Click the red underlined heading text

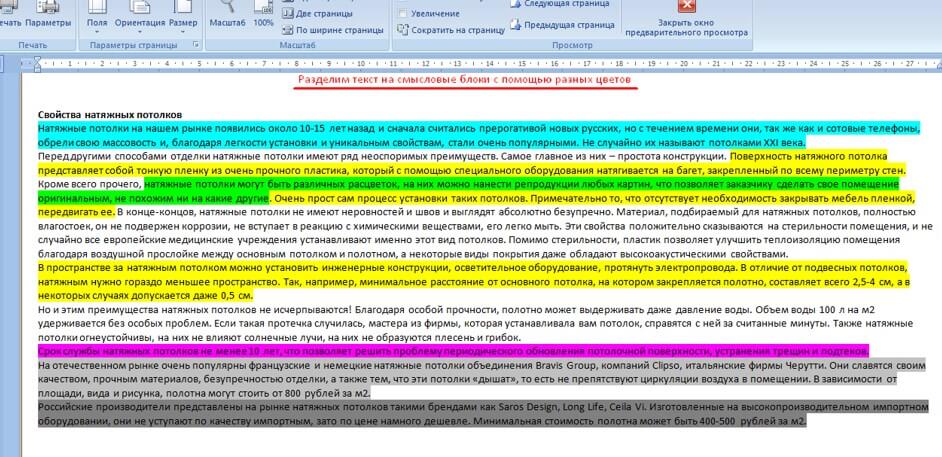click(466, 79)
